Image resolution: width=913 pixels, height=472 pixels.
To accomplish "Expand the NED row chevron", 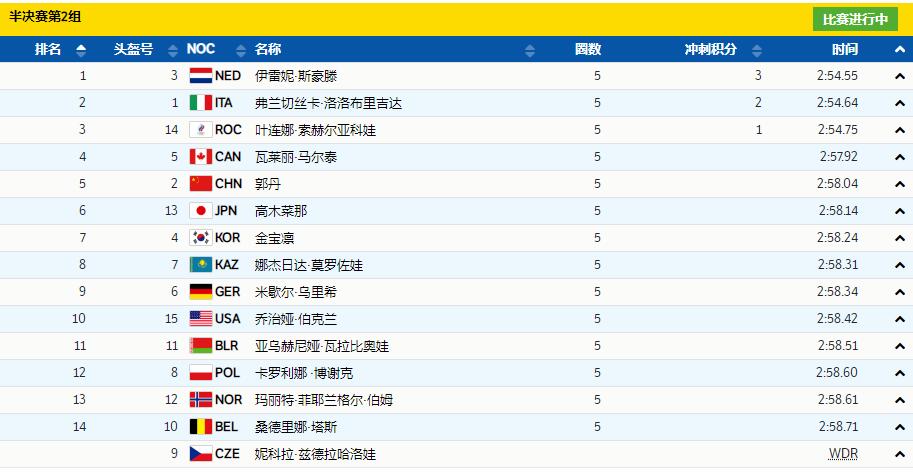I will click(900, 76).
